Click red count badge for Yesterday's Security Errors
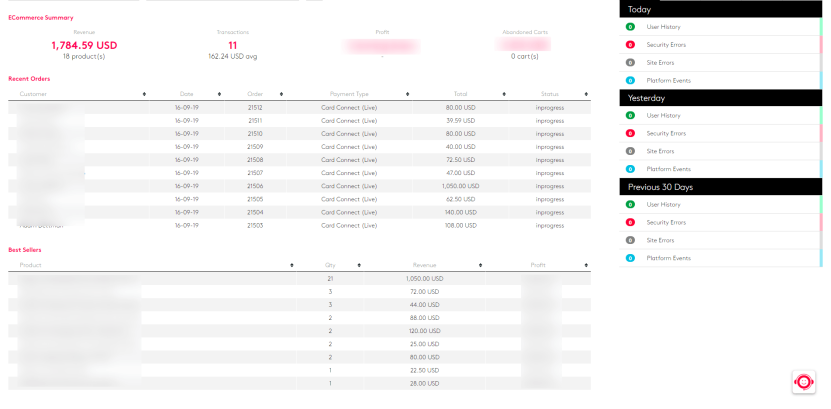This screenshot has width=831, height=409. tap(630, 134)
